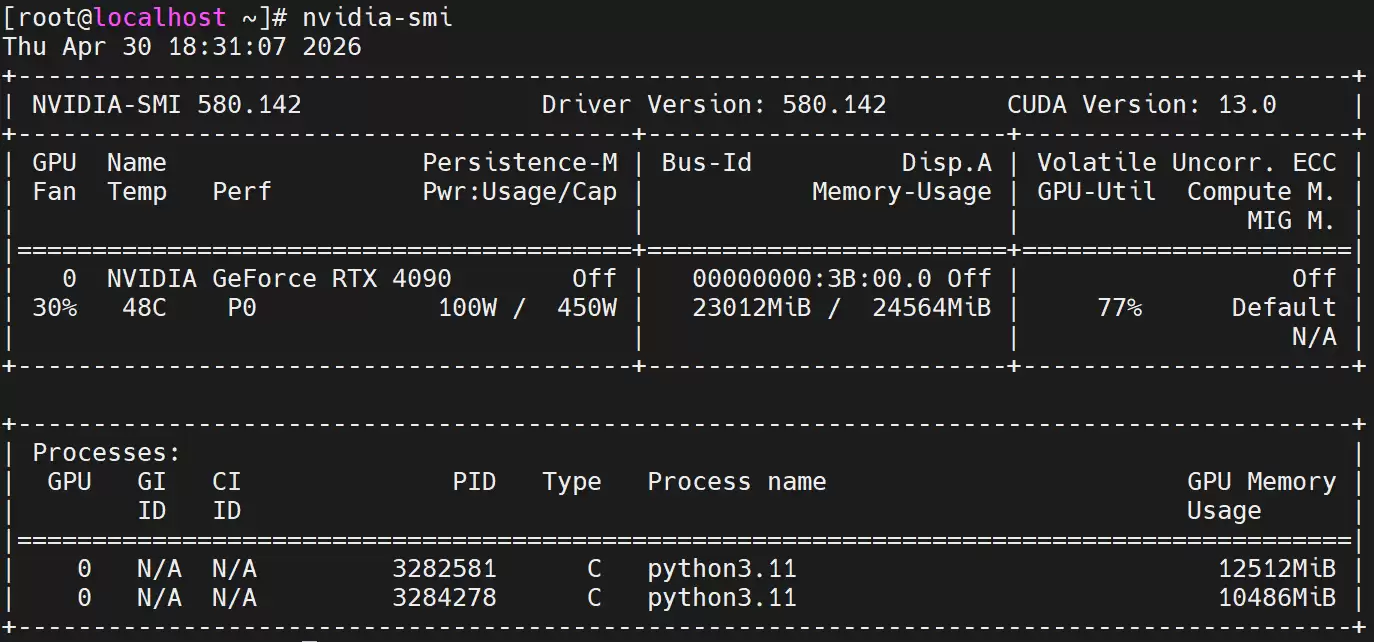Viewport: 1374px width, 642px height.
Task: Select bus ID 00000000:3B:00.0
Action: click(x=812, y=279)
